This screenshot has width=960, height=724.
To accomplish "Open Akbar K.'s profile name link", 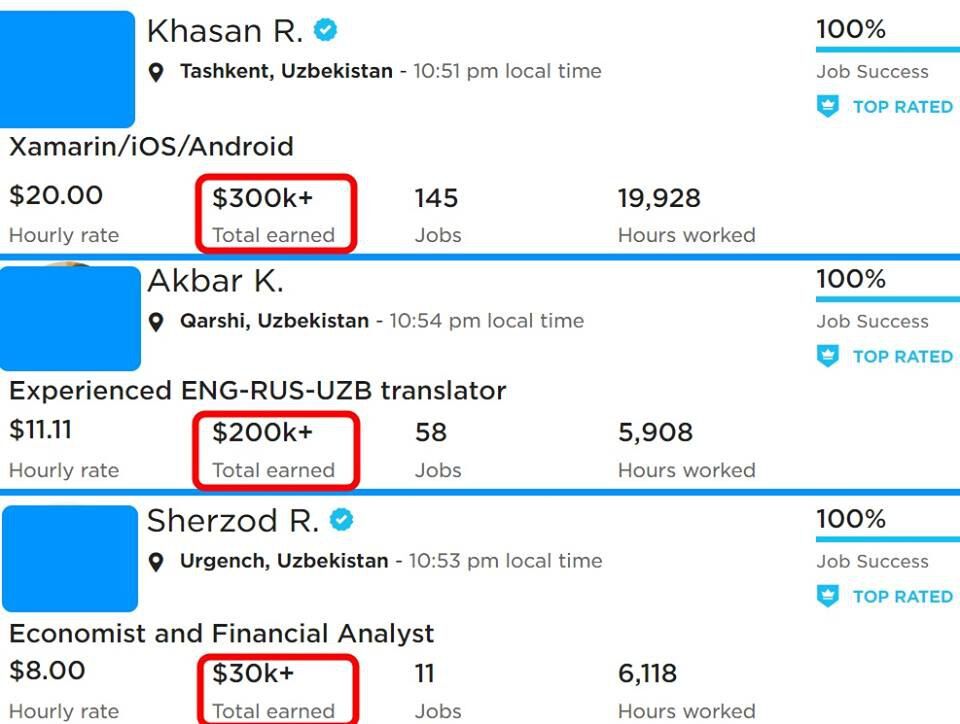I will [216, 281].
